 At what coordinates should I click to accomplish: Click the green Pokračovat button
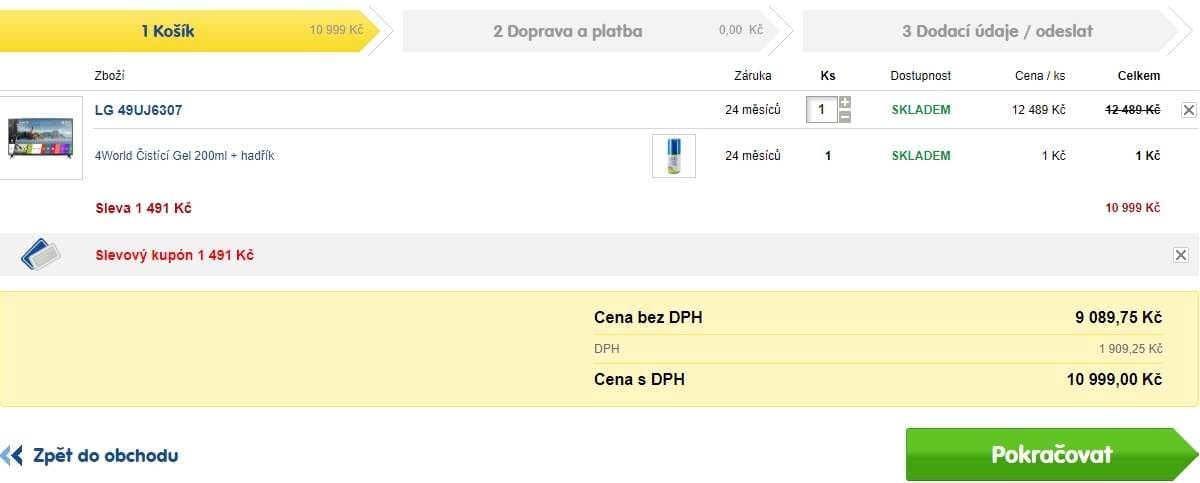pyautogui.click(x=1051, y=454)
